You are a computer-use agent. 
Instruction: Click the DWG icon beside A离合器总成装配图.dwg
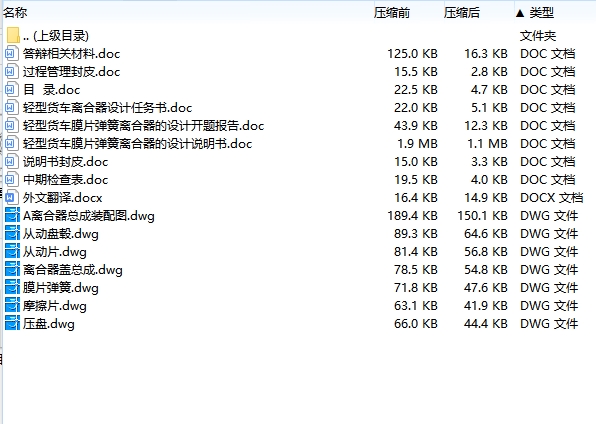12,216
